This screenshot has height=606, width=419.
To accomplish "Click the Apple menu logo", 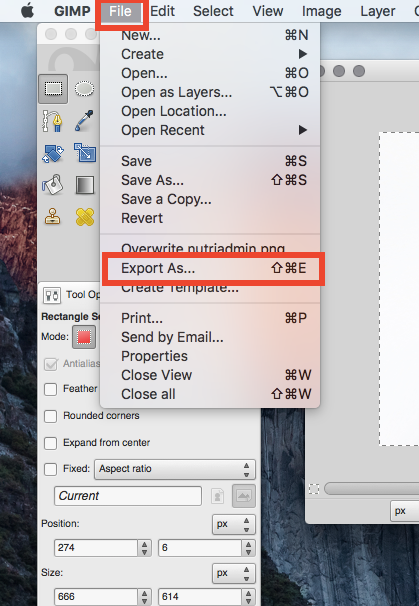I will pos(27,11).
